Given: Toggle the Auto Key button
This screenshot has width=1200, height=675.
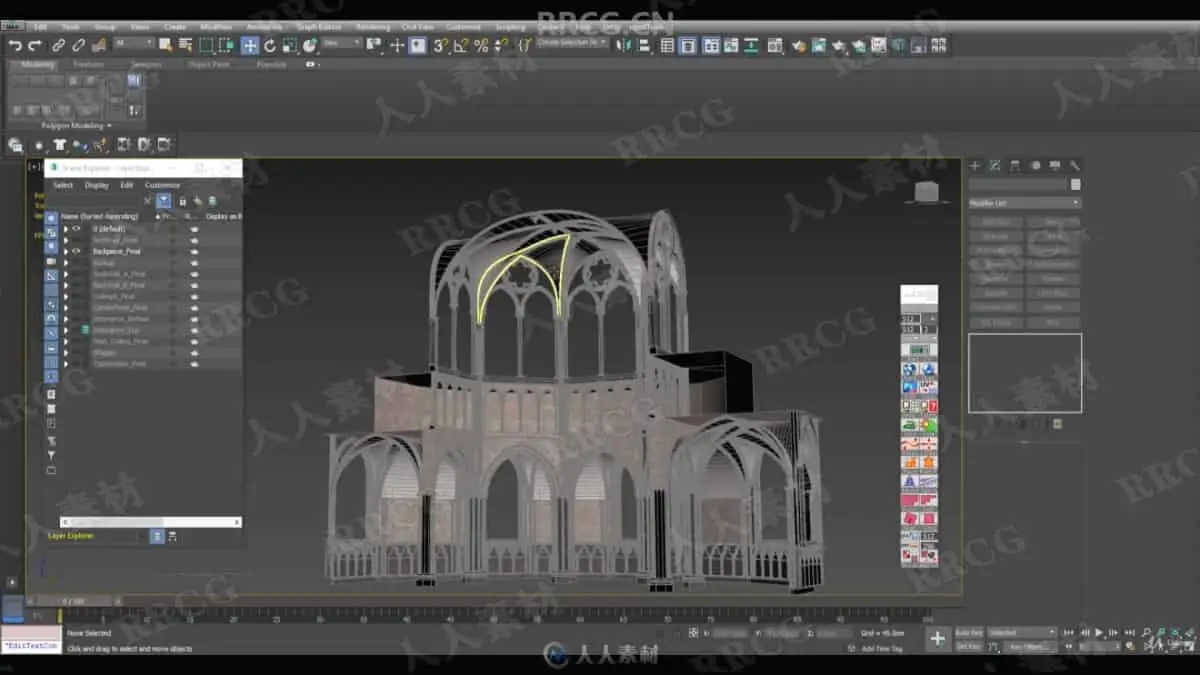Looking at the screenshot, I should [x=969, y=632].
